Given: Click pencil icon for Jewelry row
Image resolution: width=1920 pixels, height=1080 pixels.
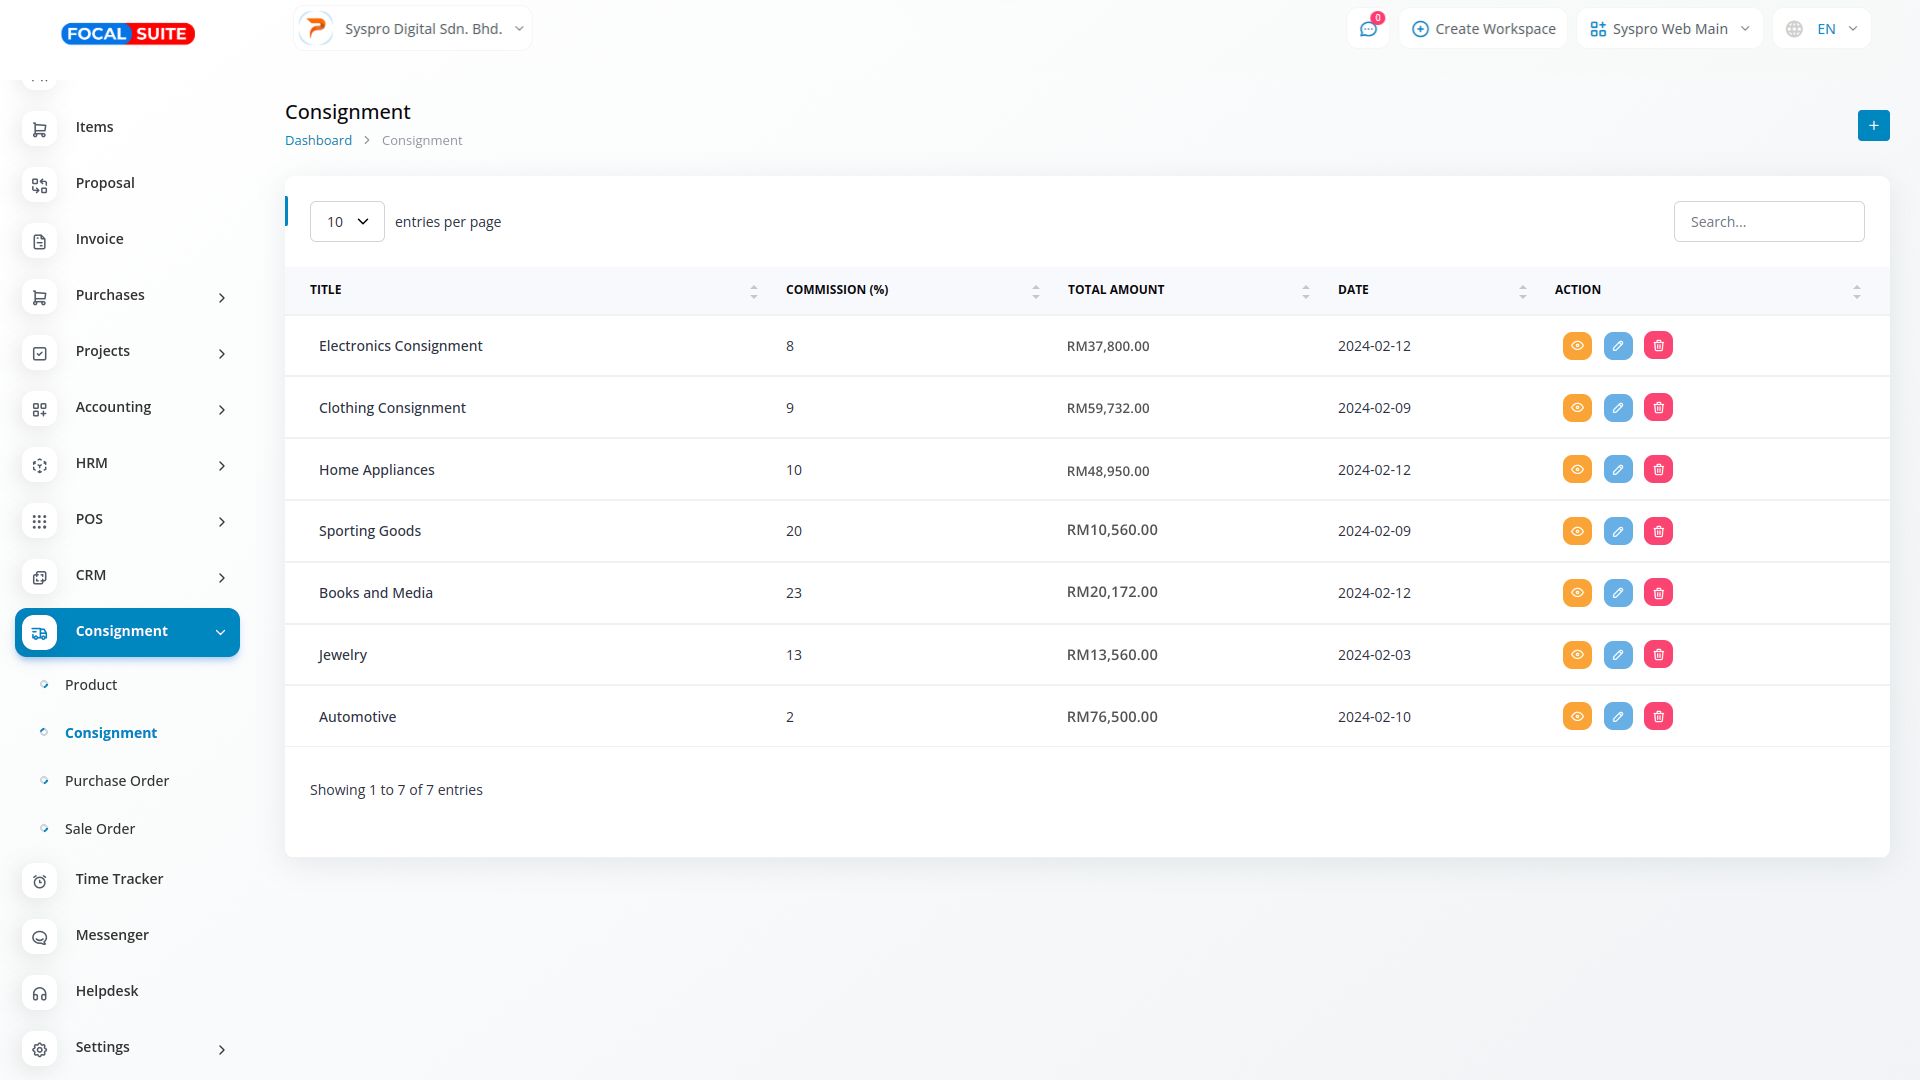Looking at the screenshot, I should 1618,655.
